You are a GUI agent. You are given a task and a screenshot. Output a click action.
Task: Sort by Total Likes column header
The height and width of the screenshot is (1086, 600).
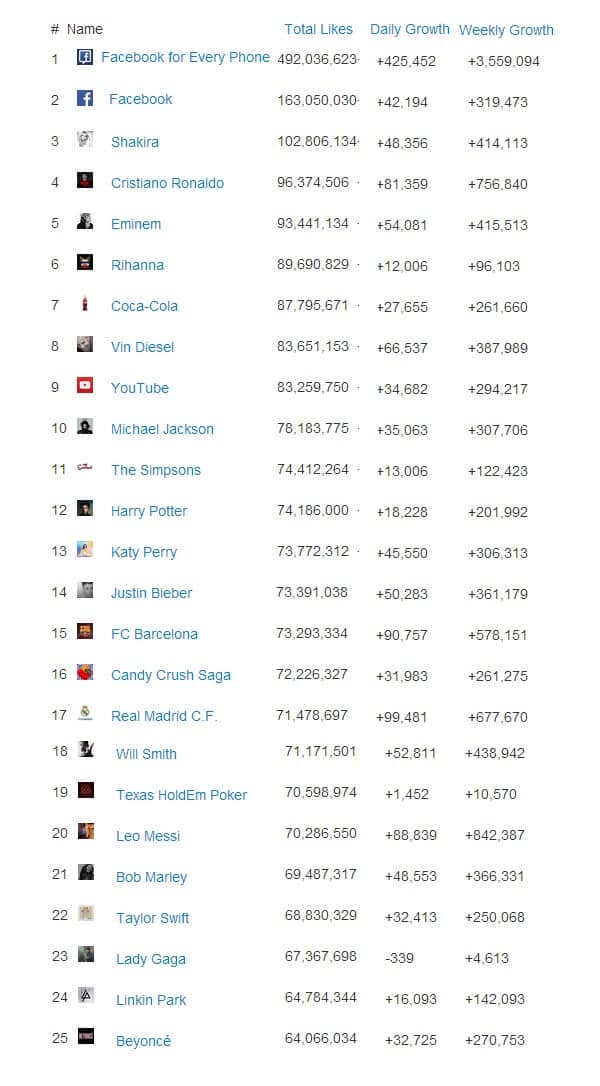(x=318, y=29)
